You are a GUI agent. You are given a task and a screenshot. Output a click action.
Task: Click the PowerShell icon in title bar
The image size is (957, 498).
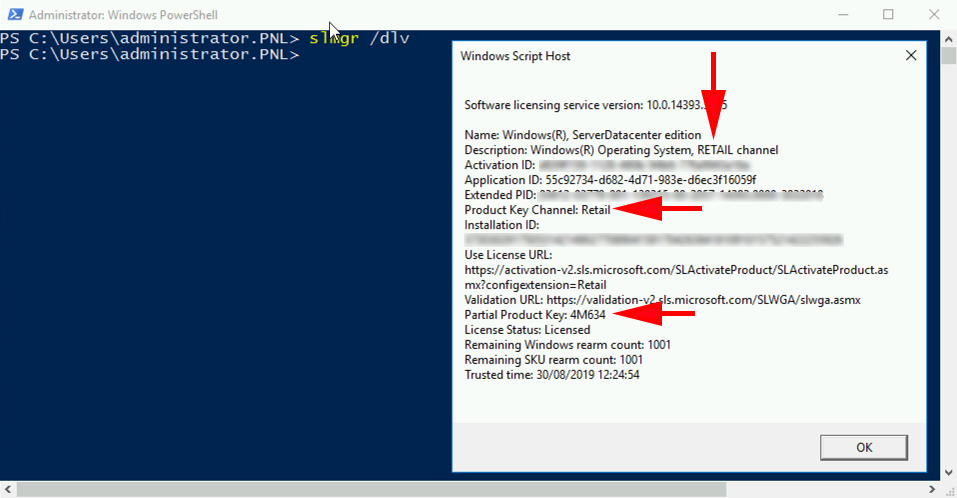click(15, 14)
